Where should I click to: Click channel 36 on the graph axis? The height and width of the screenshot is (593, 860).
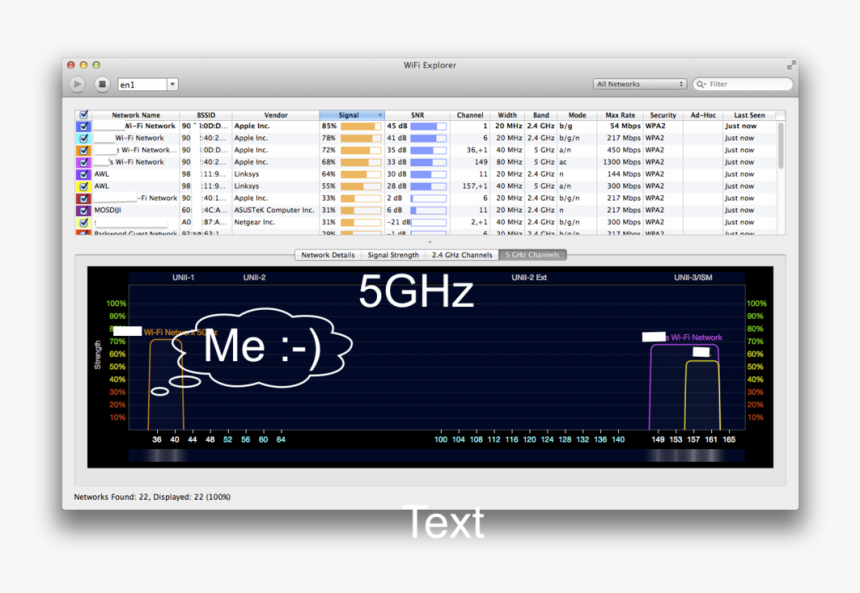pos(157,439)
